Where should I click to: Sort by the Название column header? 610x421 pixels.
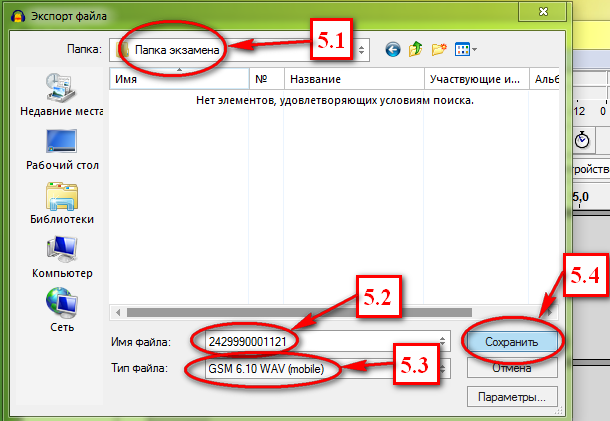pyautogui.click(x=350, y=79)
